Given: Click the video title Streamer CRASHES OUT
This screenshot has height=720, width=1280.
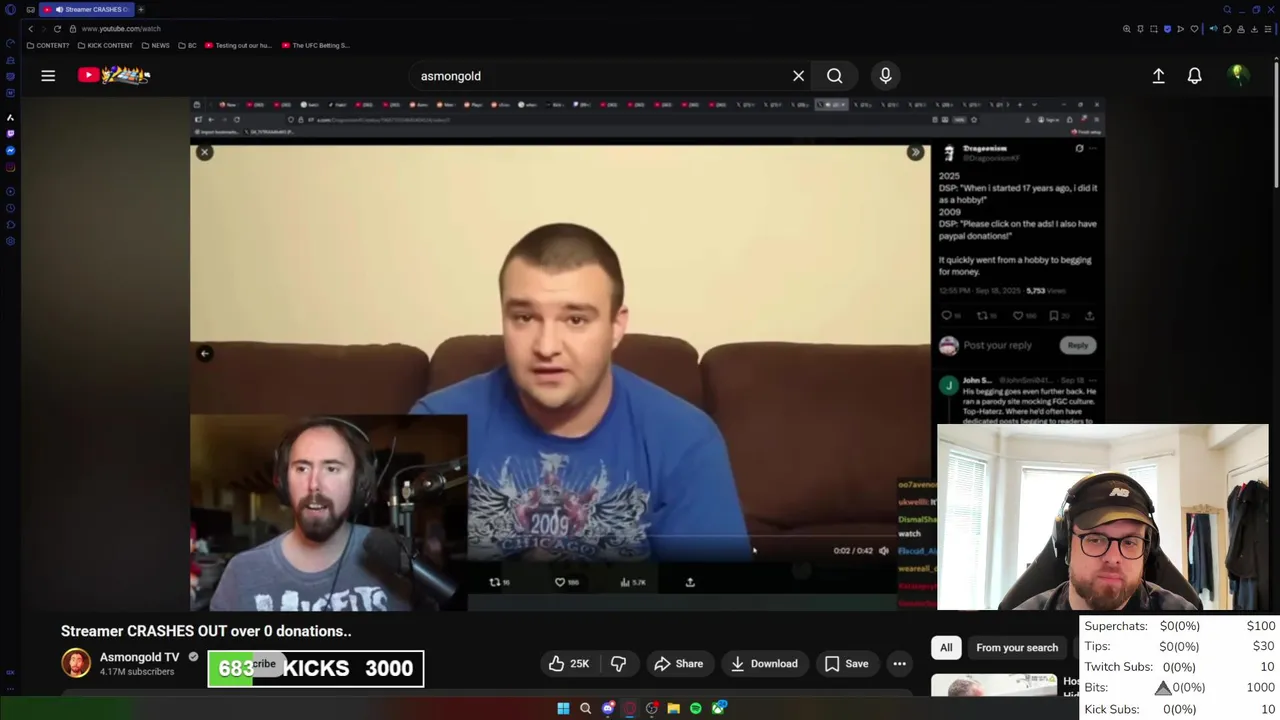Looking at the screenshot, I should 206,631.
